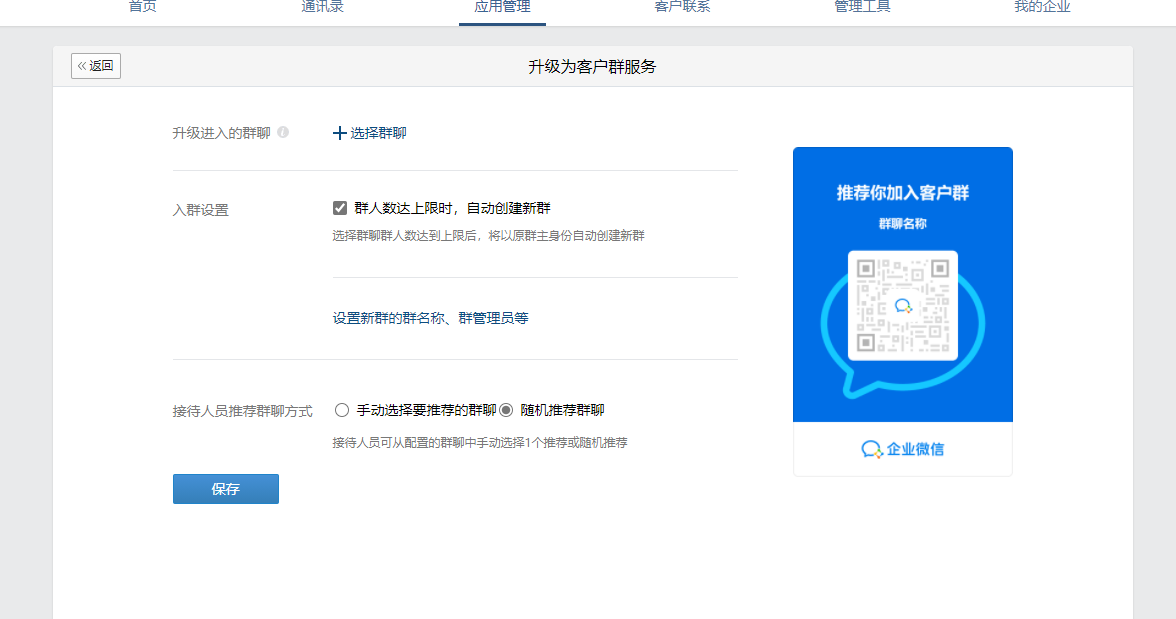Click the hint text 接待人员可从配置的群聊中手动选择
The height and width of the screenshot is (619, 1176).
coord(480,443)
